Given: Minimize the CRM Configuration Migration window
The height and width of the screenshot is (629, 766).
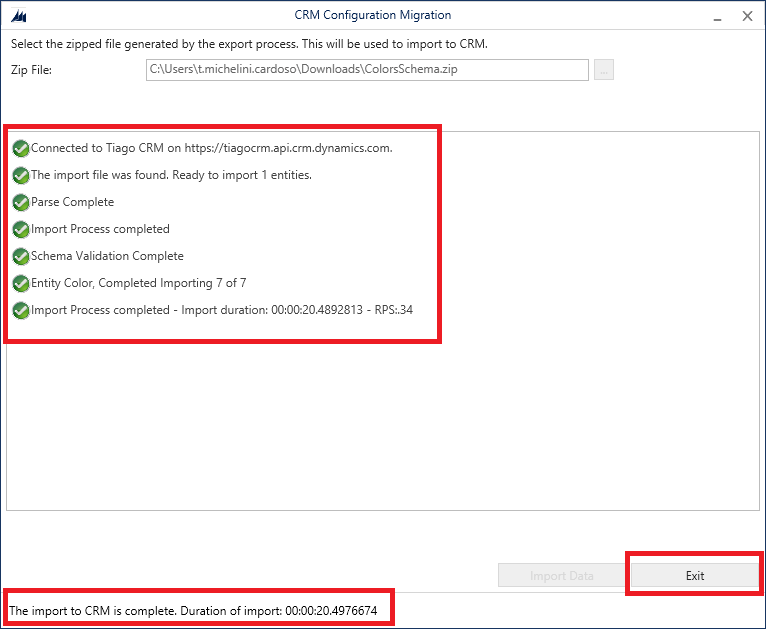Looking at the screenshot, I should pyautogui.click(x=717, y=16).
